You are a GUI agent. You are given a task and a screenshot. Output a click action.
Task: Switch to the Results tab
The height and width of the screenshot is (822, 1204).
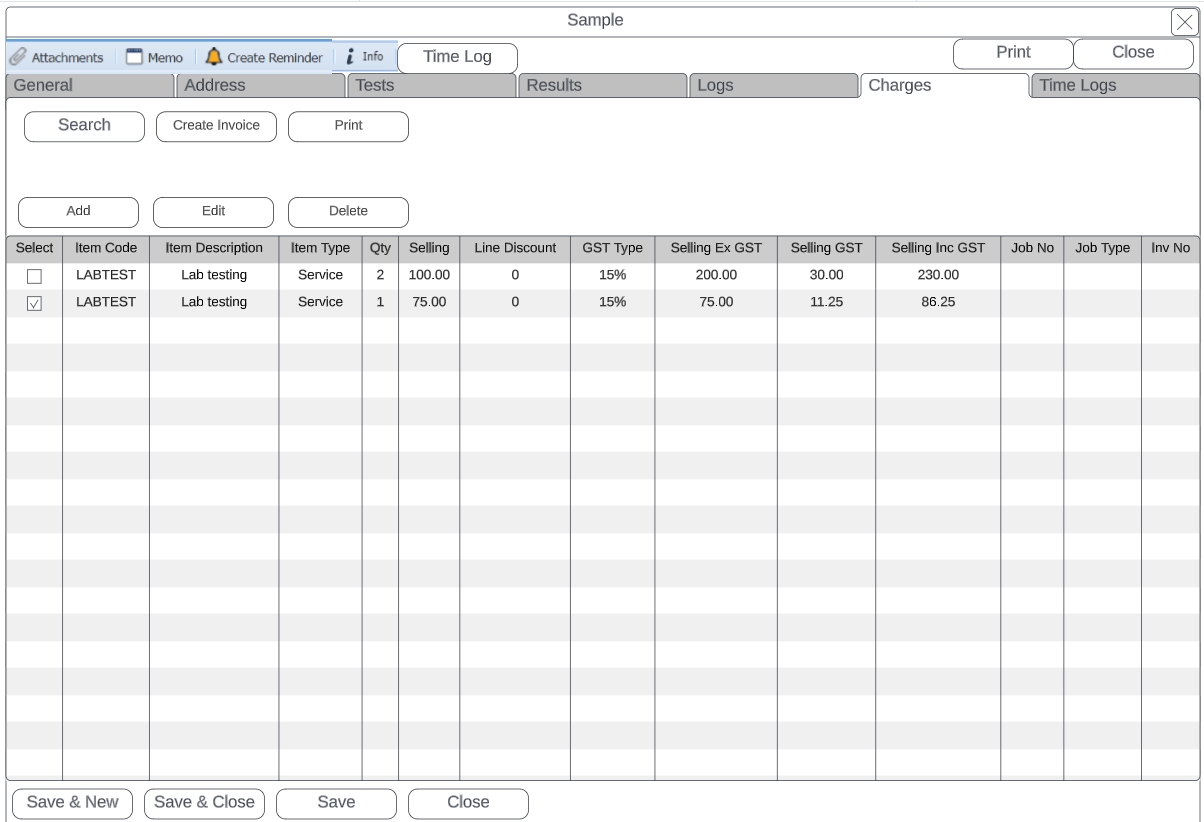point(601,86)
